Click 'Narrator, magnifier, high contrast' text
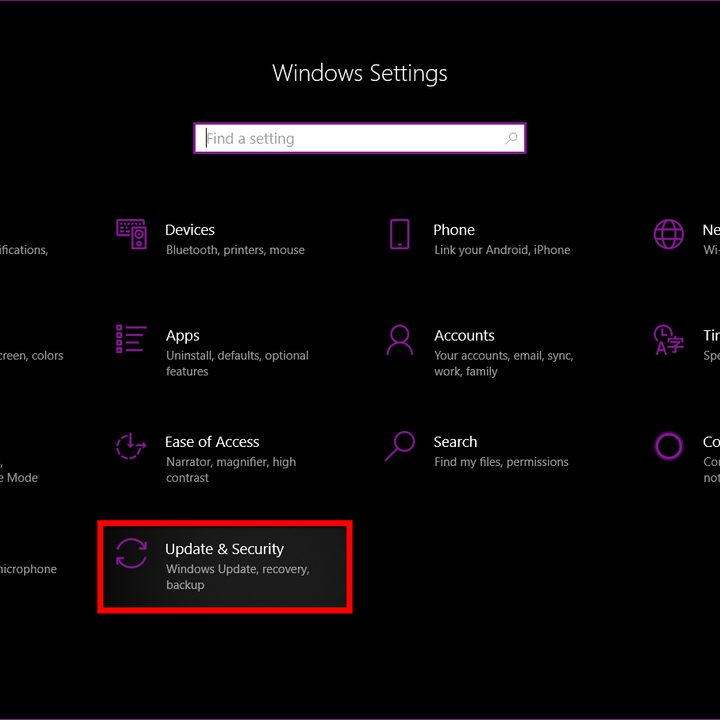Screen dimensions: 720x720 (231, 469)
